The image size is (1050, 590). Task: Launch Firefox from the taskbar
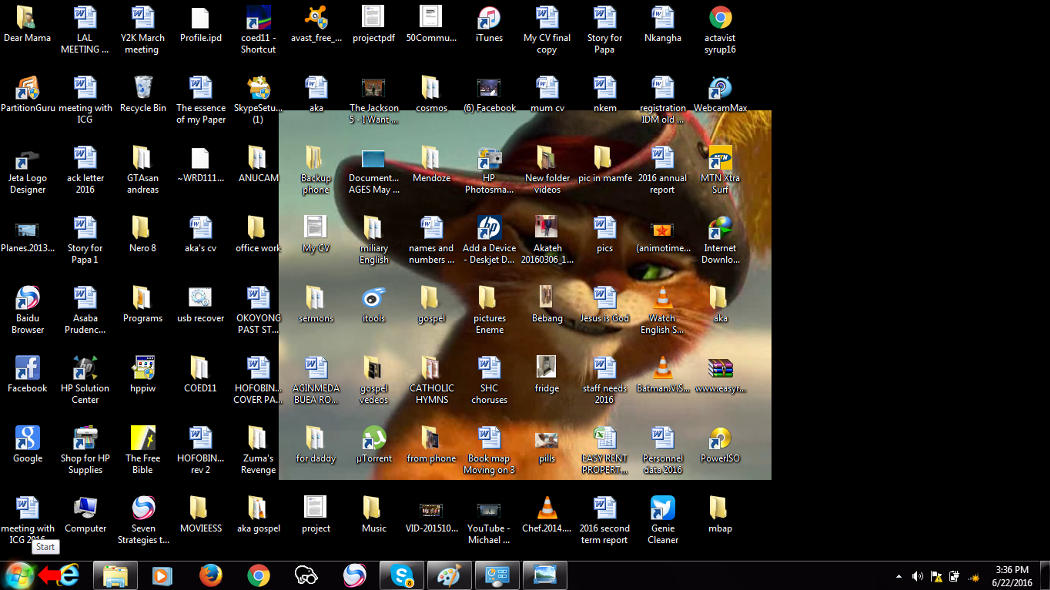tap(210, 575)
